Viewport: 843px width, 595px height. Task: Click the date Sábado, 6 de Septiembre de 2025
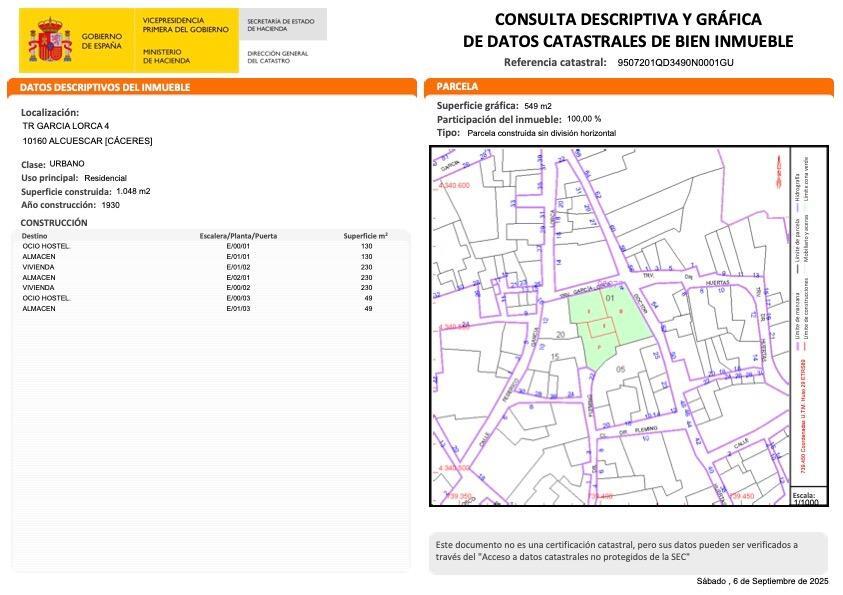pyautogui.click(x=763, y=581)
